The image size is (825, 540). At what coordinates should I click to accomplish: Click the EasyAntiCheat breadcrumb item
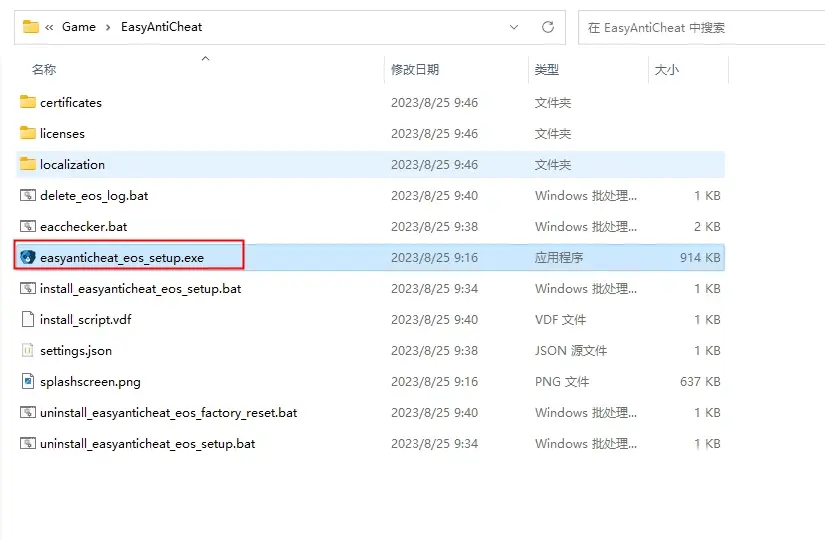point(162,27)
